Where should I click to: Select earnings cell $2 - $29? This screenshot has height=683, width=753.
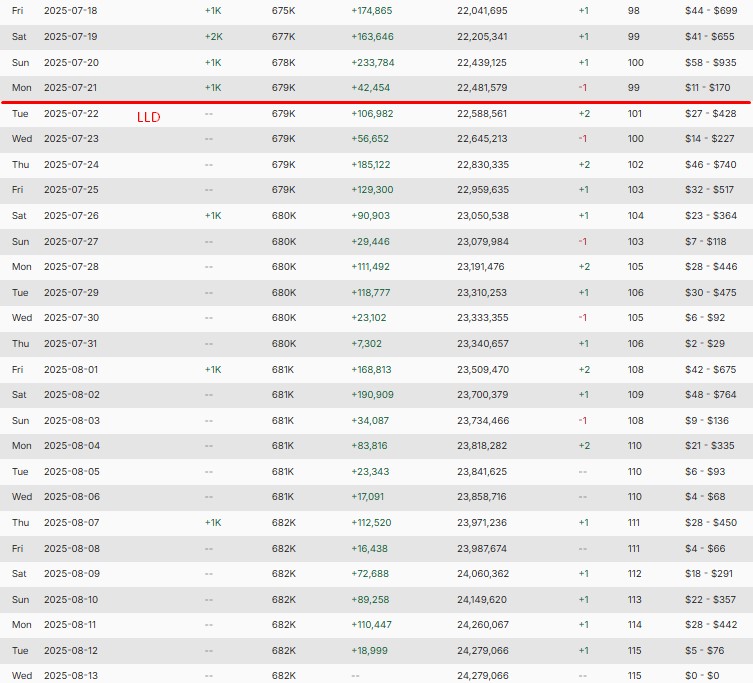[705, 343]
